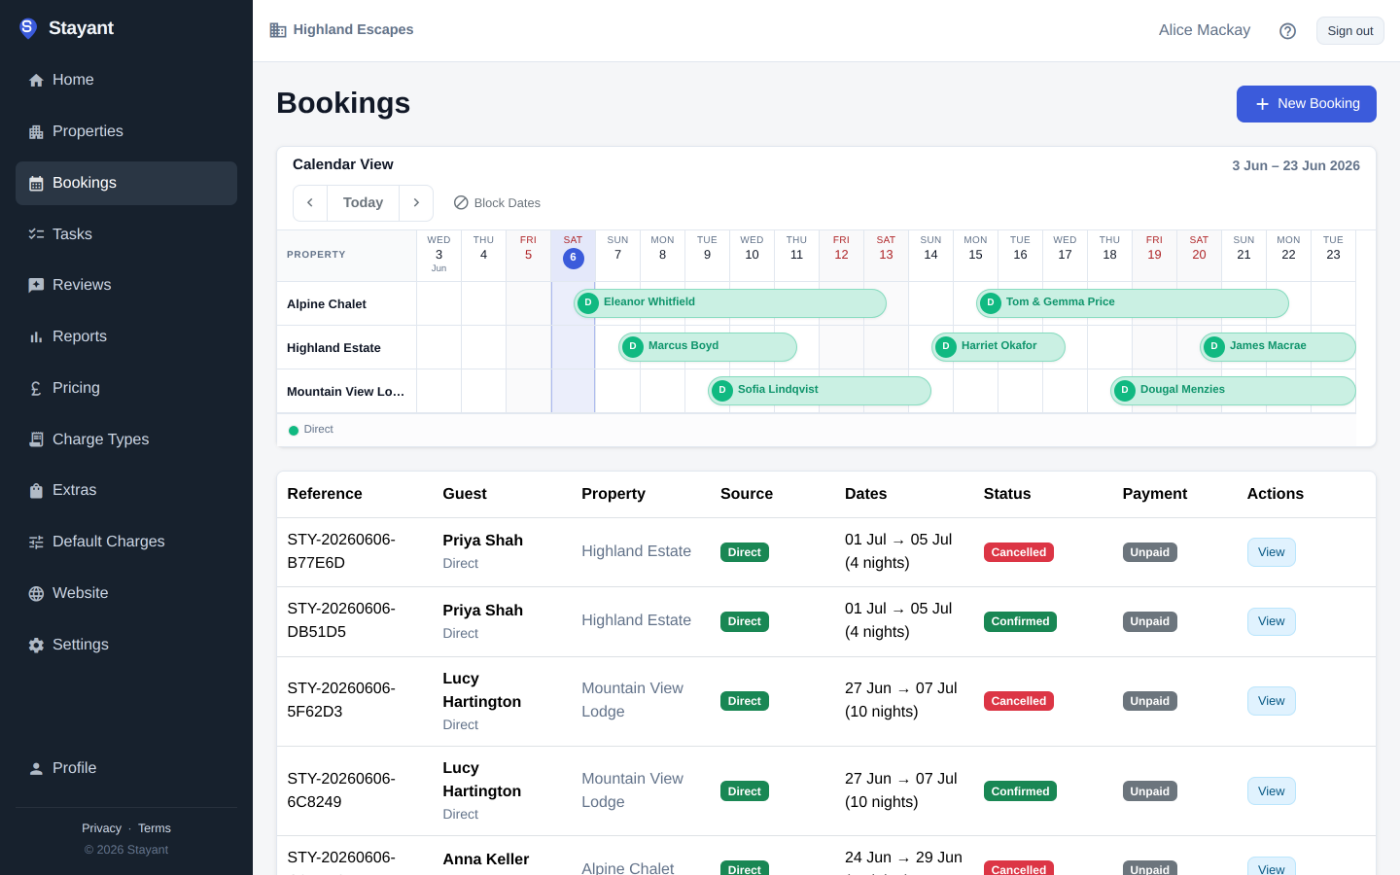Sign out of the account
1400x875 pixels.
click(1350, 31)
